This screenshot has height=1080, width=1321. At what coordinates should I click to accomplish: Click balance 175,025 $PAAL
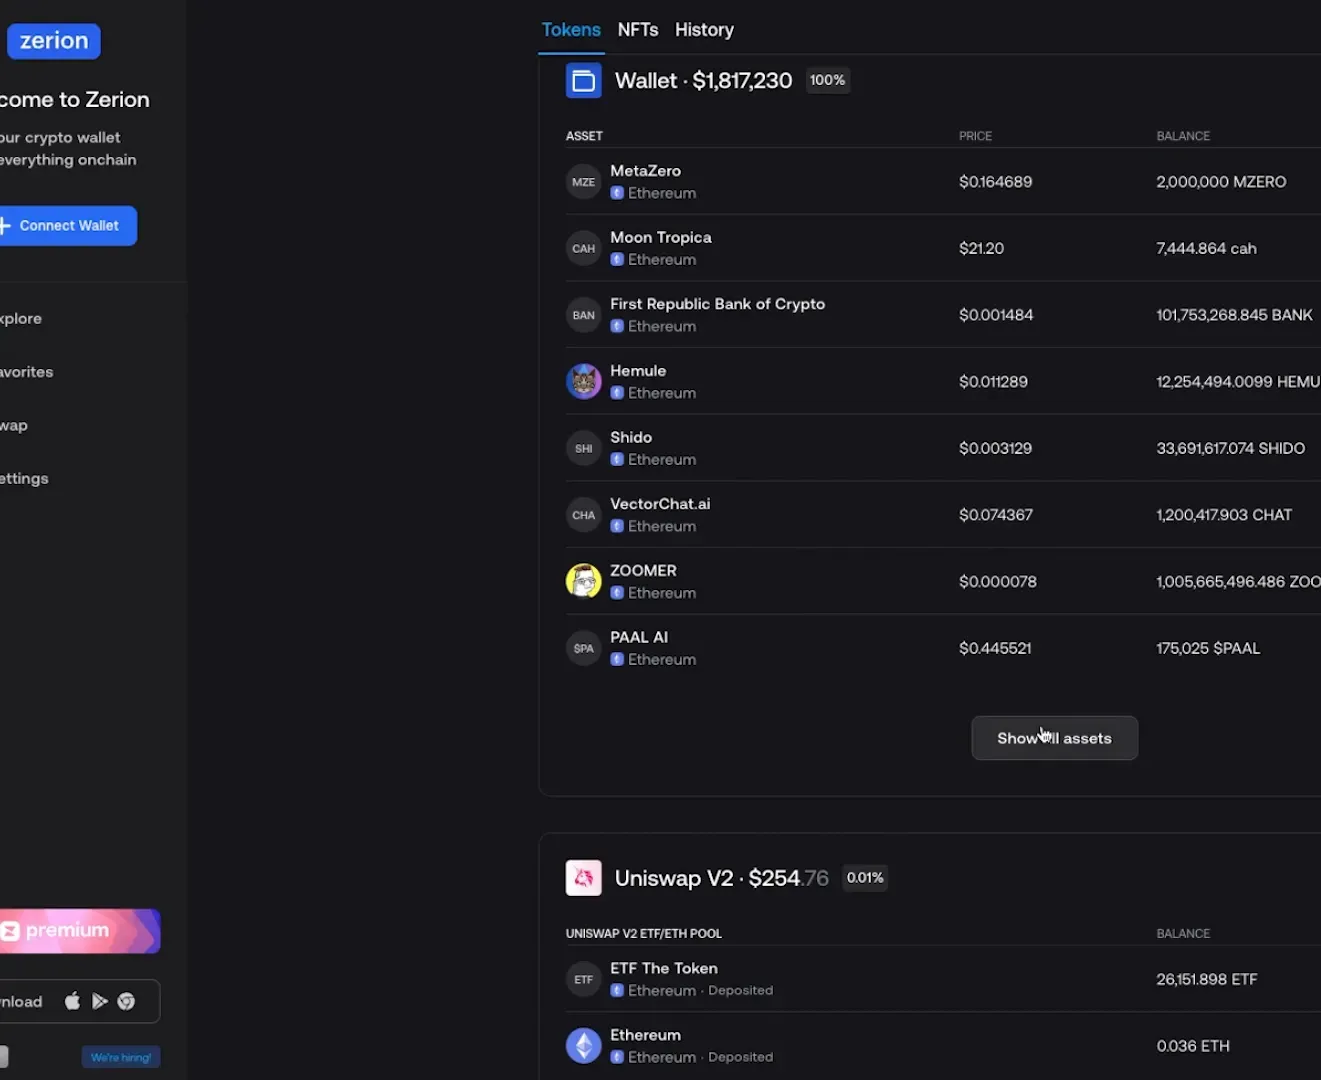click(1208, 649)
